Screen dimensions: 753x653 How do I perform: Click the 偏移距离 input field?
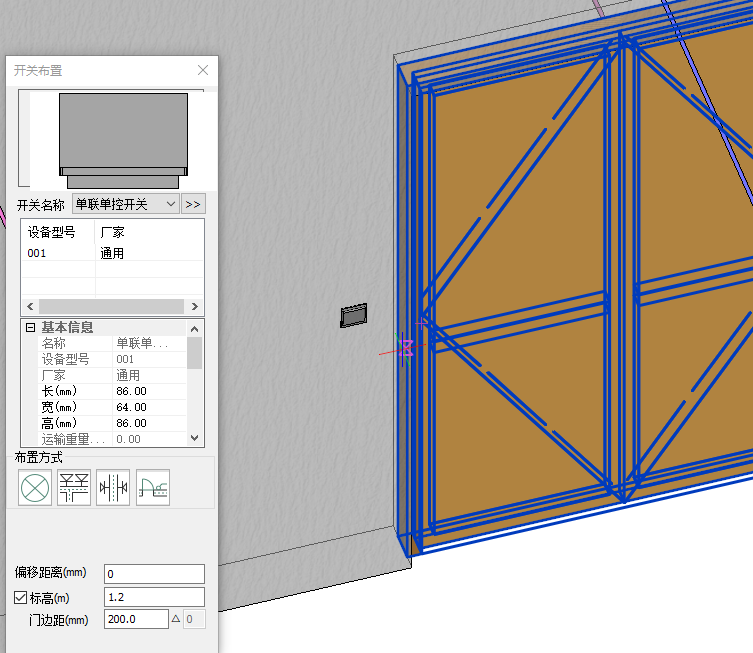click(x=154, y=574)
